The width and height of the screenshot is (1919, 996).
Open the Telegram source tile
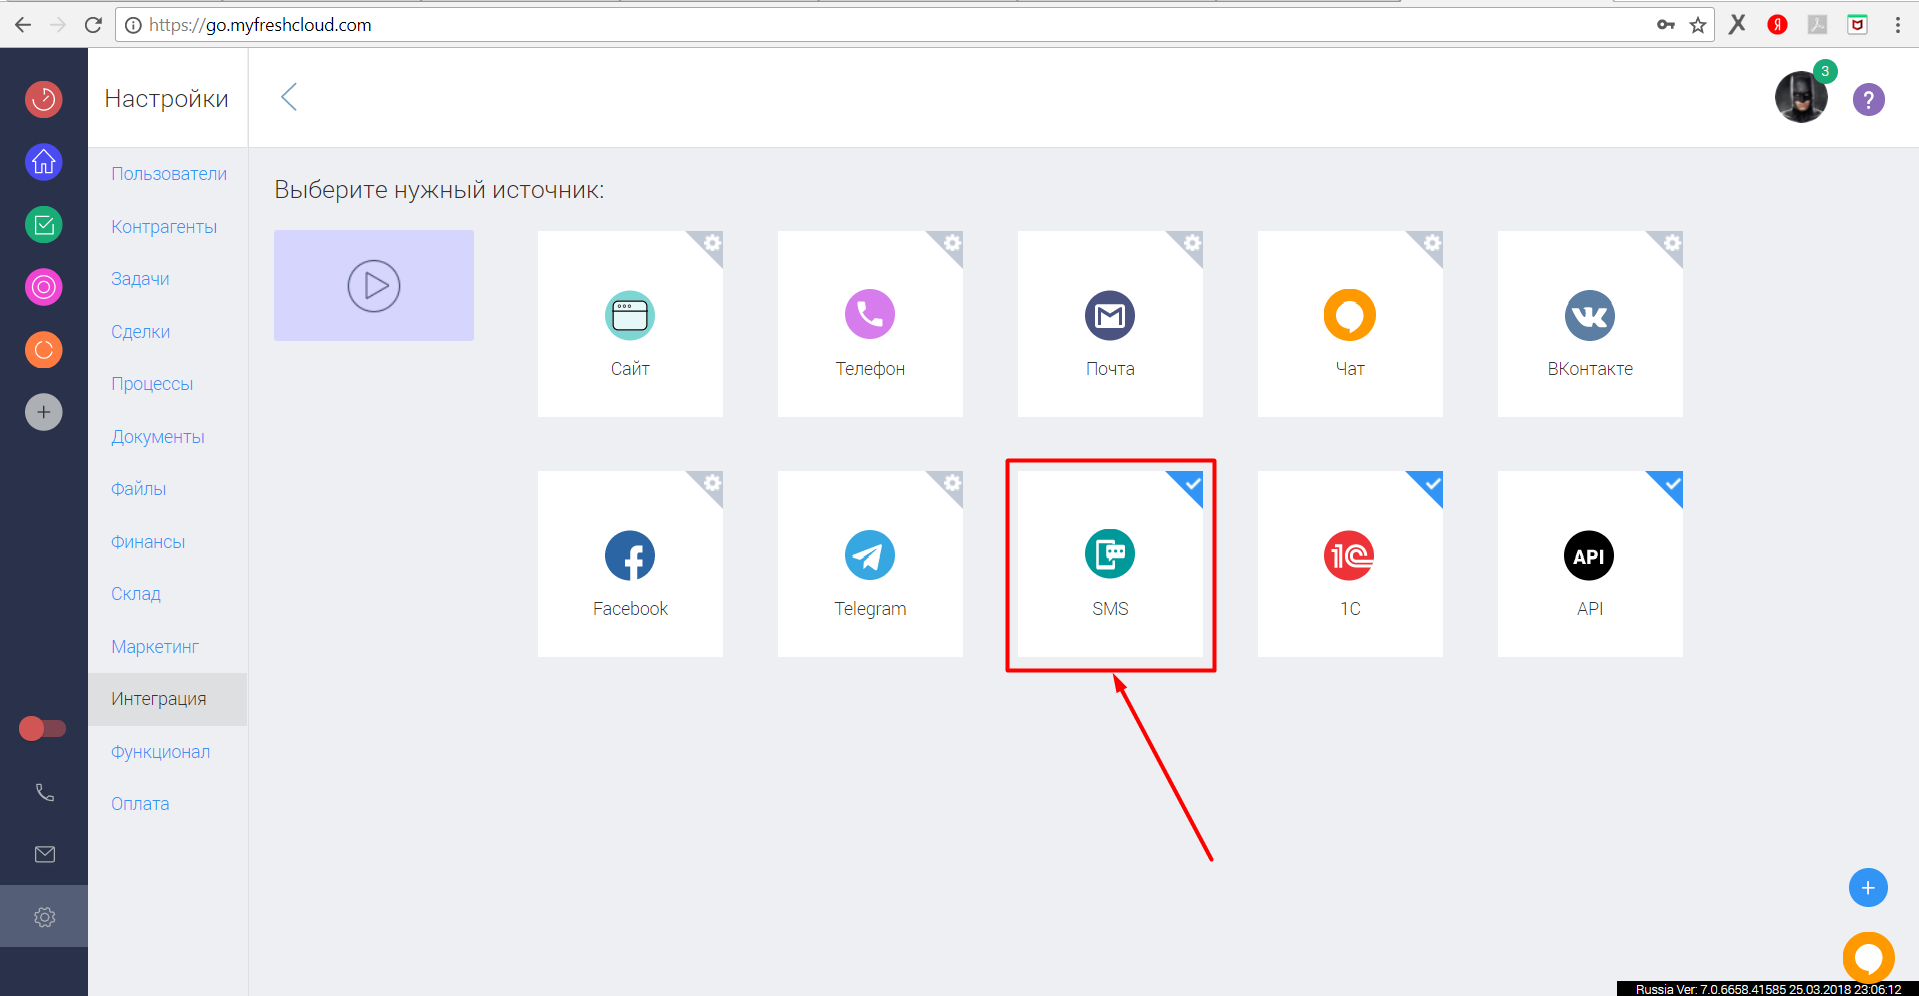coord(870,564)
